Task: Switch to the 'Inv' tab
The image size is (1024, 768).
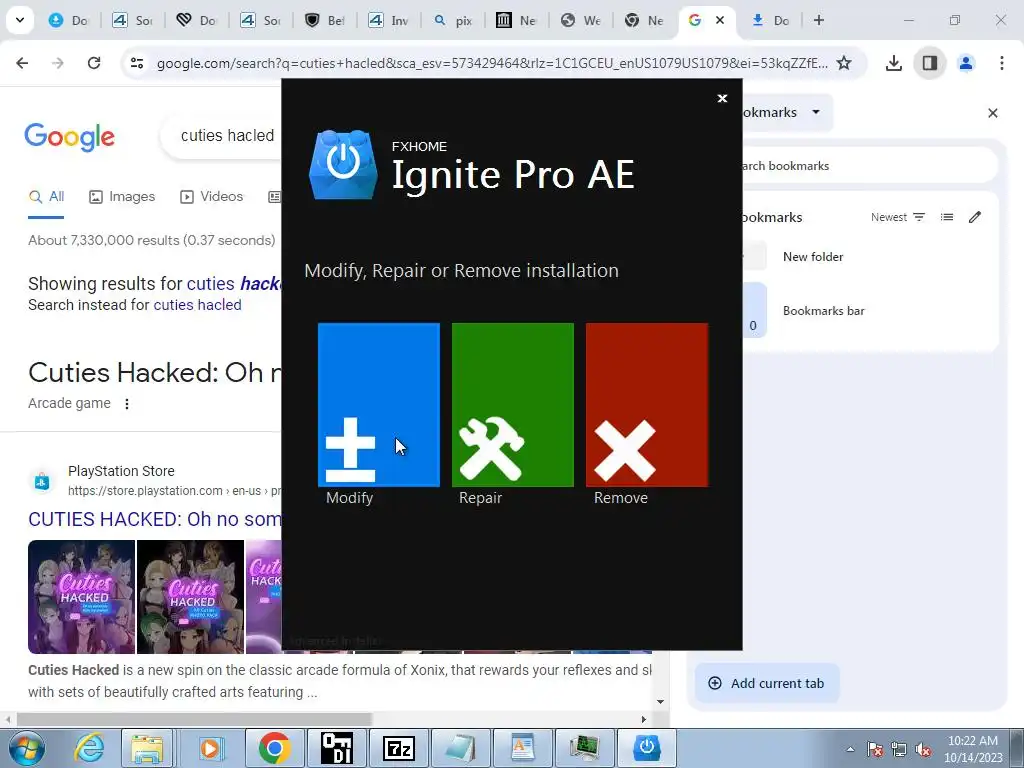Action: pyautogui.click(x=389, y=20)
